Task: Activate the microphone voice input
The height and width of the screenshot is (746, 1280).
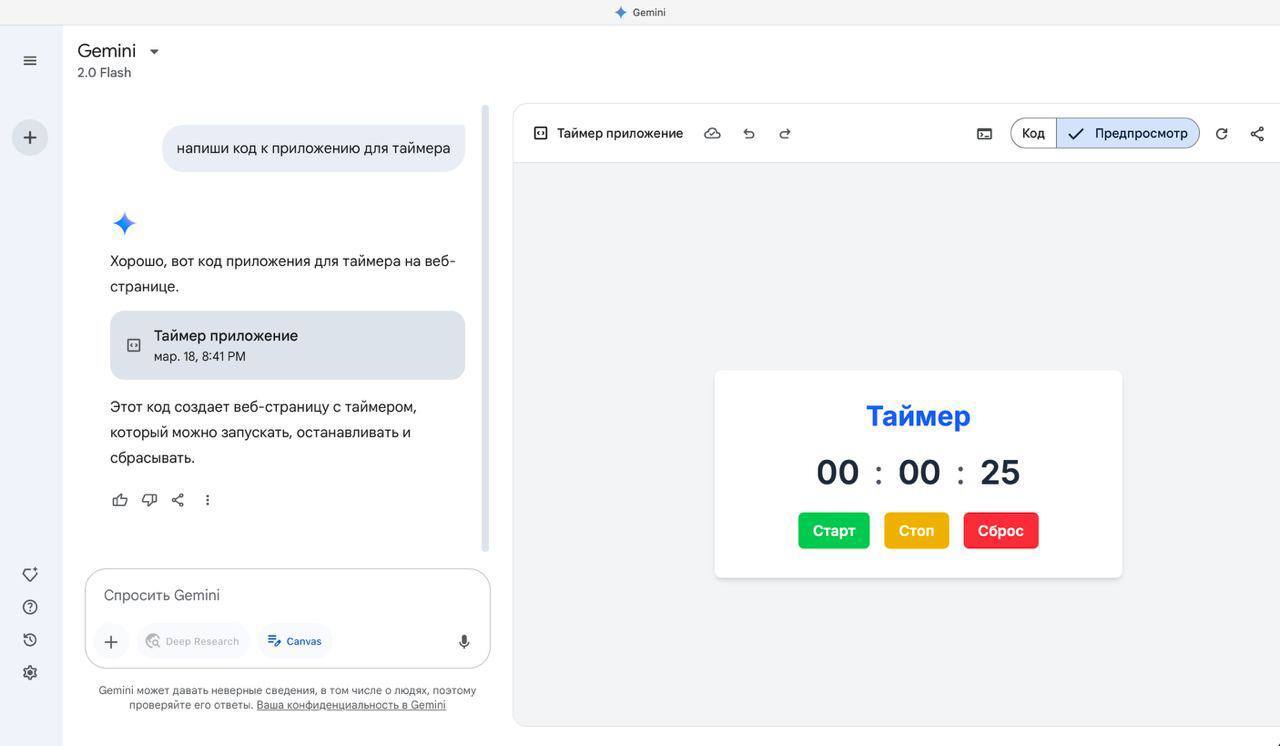Action: 464,641
